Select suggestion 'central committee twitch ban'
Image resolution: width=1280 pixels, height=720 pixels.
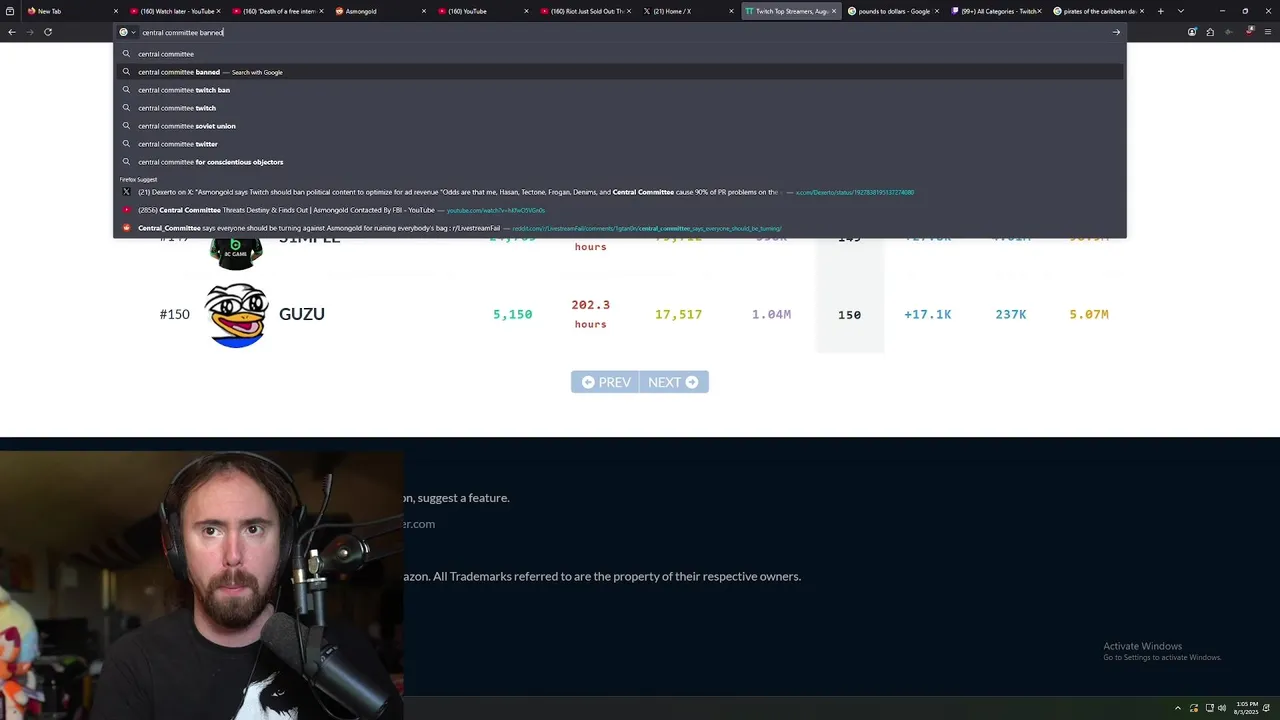620,90
